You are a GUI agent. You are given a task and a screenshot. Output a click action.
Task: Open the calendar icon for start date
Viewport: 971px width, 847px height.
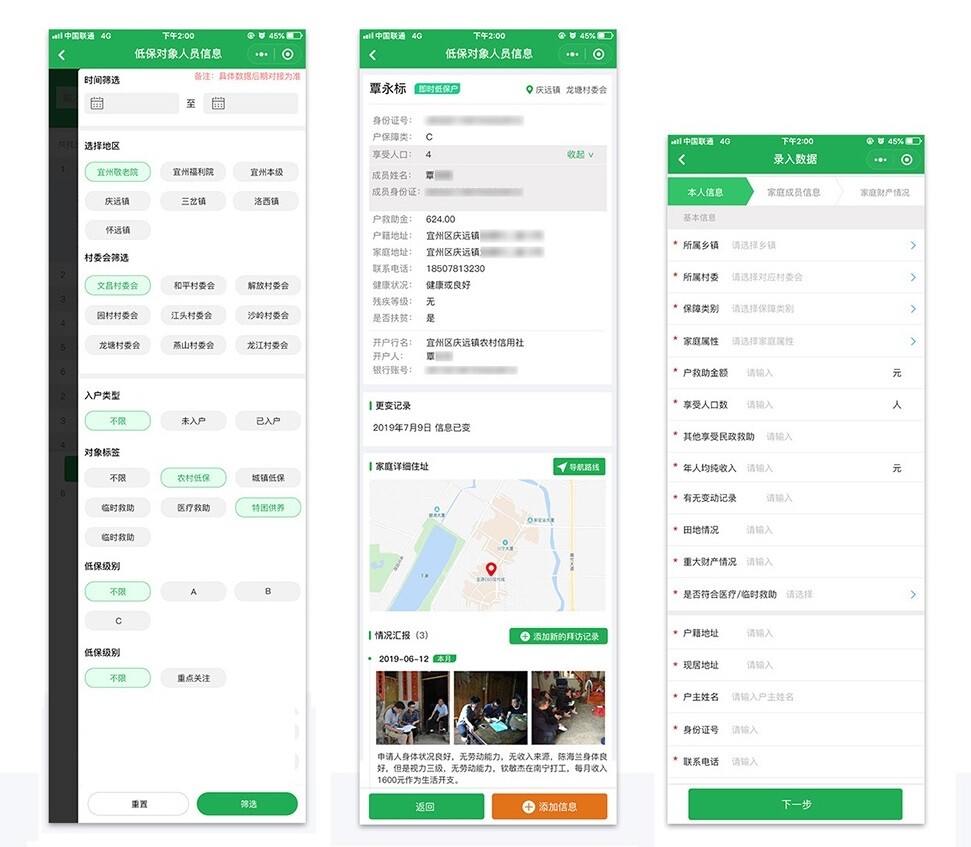tap(96, 104)
